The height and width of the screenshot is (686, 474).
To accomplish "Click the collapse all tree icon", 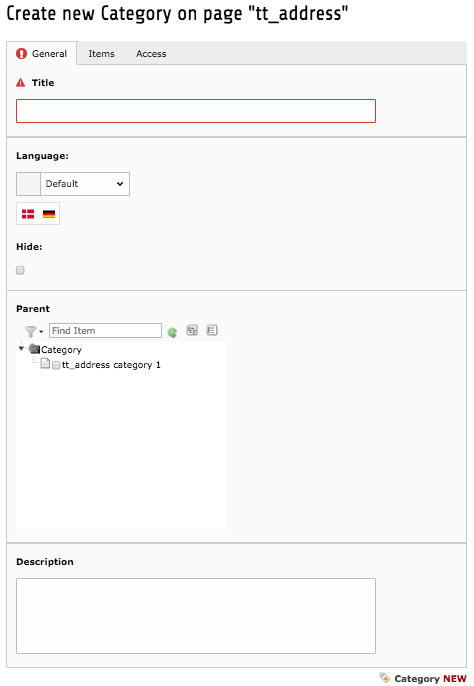I will click(x=212, y=330).
